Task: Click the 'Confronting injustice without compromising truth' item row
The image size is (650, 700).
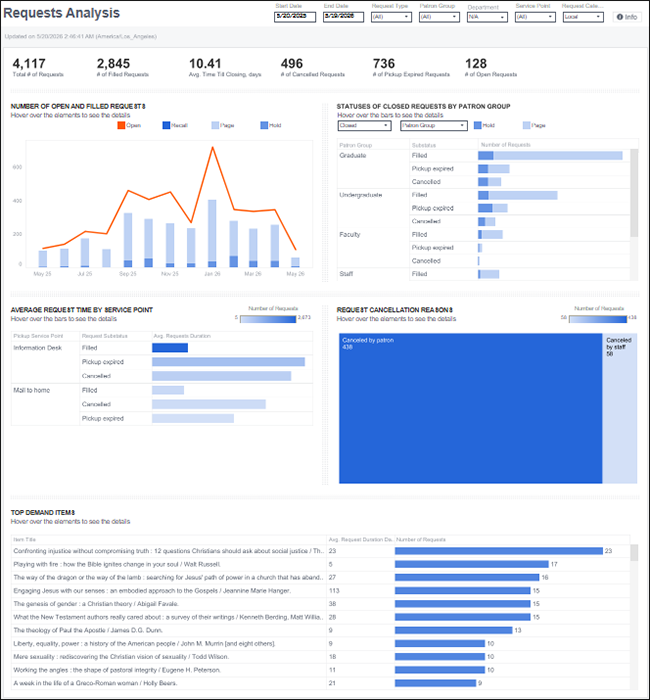Action: point(321,551)
